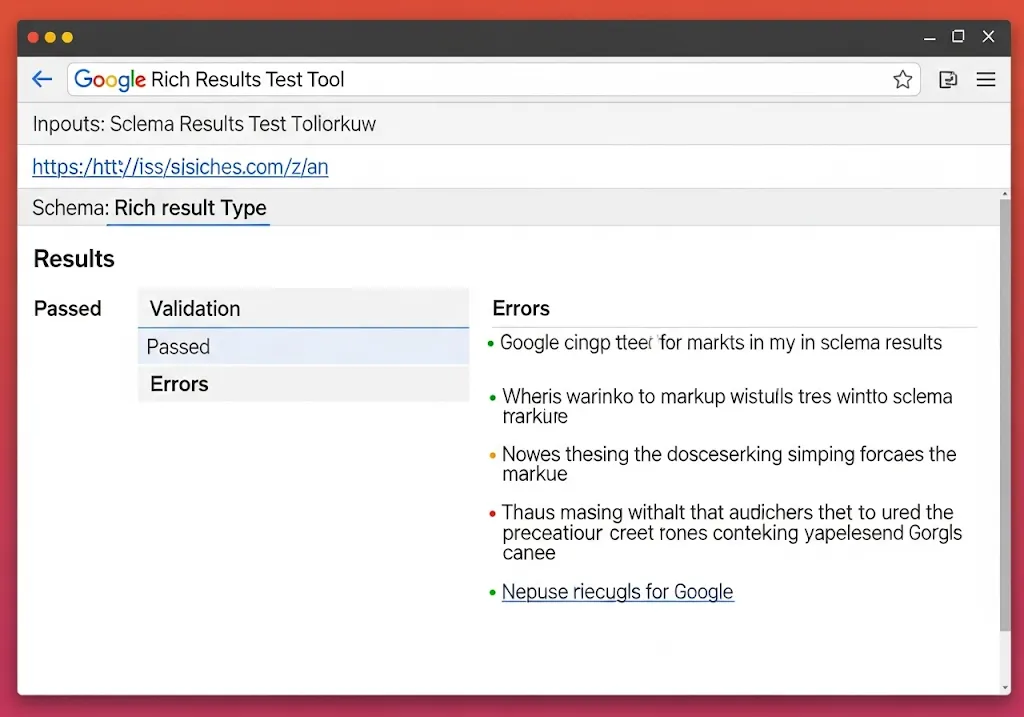Open the Nepuse riecugls for Google link

pos(617,592)
